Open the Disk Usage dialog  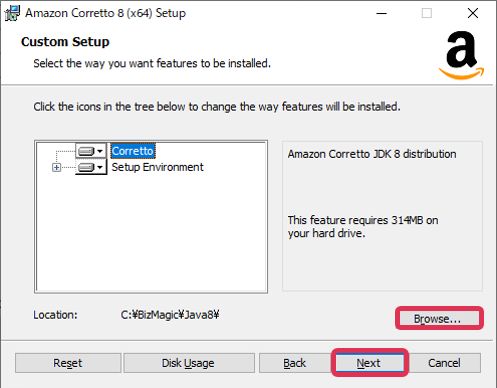click(188, 363)
